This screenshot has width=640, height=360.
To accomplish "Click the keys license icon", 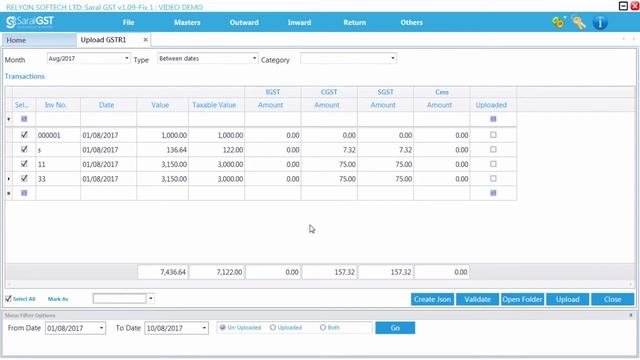I will pos(579,22).
